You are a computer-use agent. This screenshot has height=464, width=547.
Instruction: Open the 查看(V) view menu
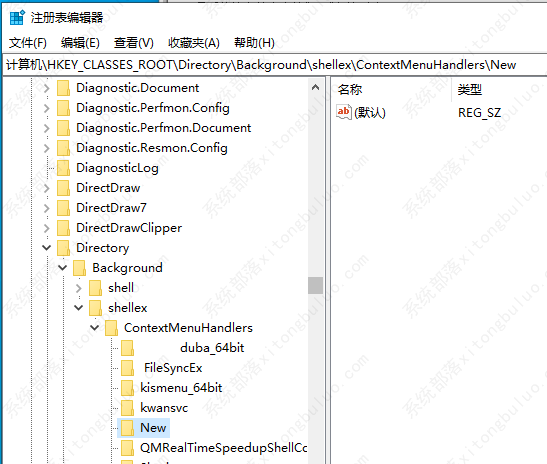pyautogui.click(x=134, y=43)
